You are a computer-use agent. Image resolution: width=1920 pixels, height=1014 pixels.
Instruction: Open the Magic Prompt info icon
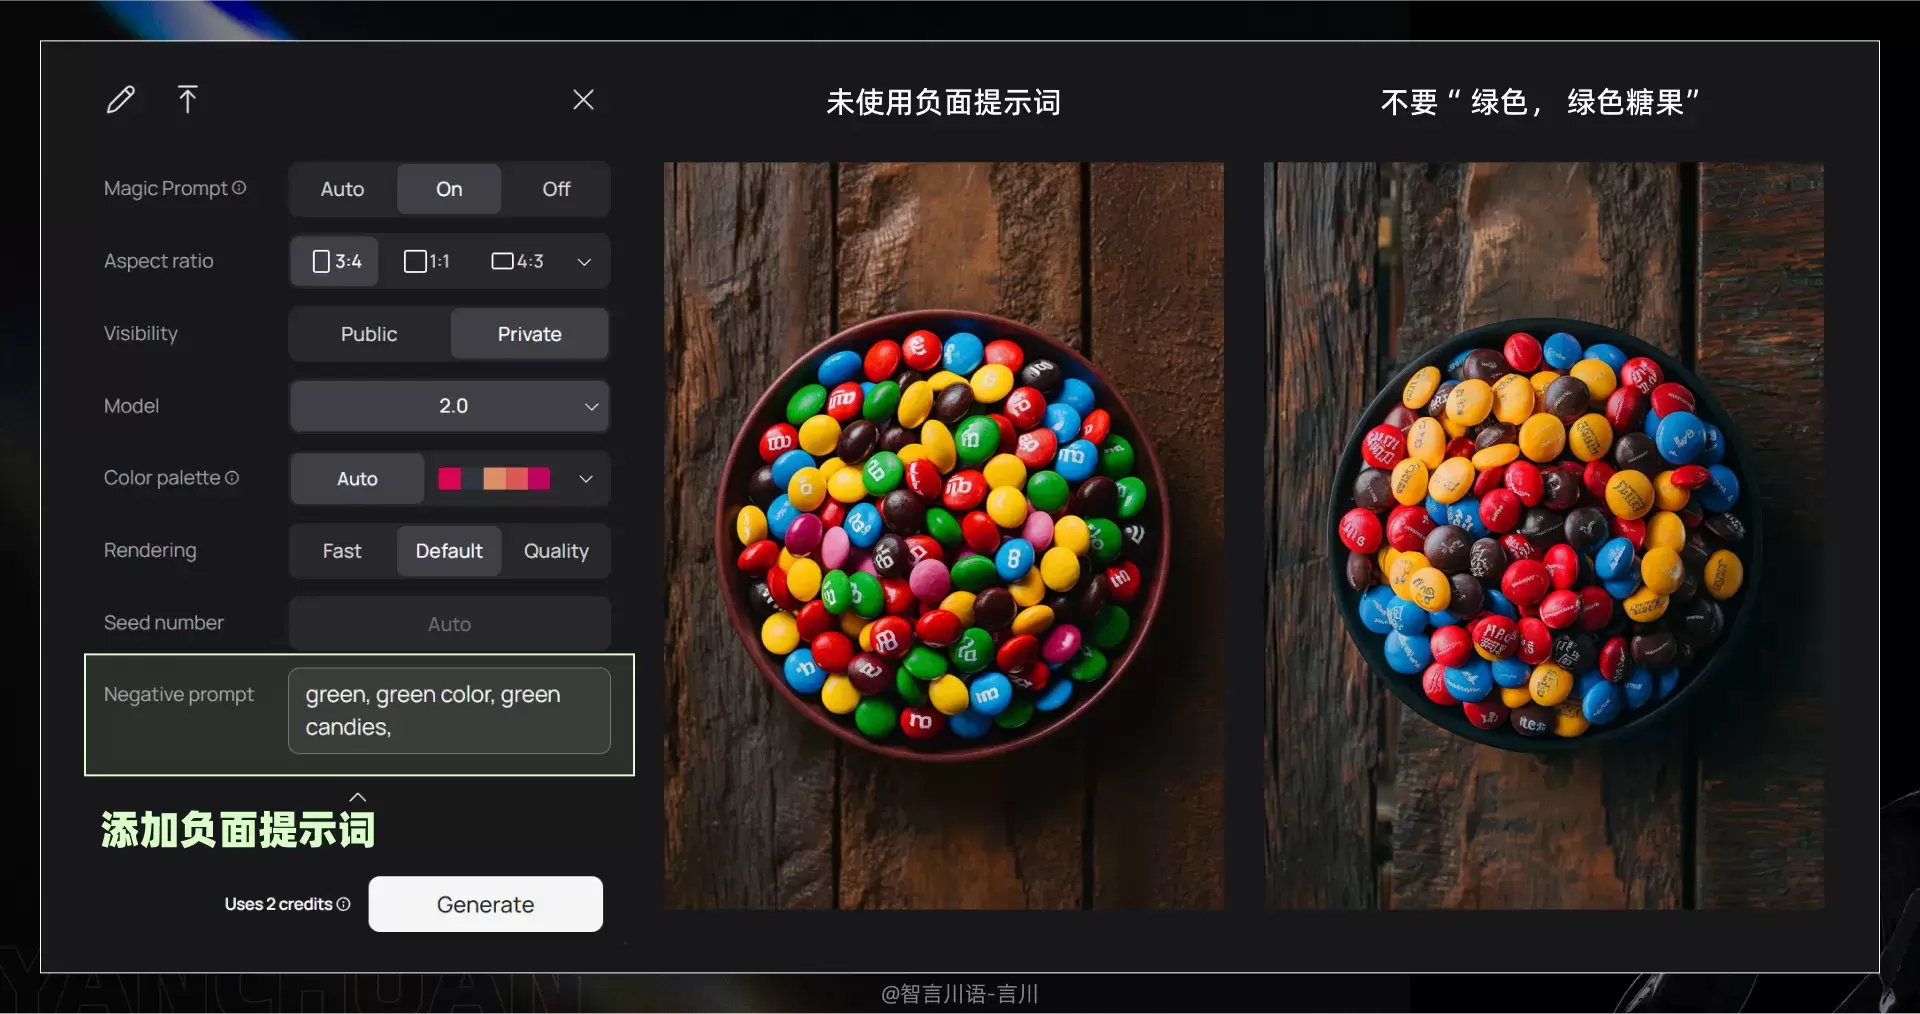[x=239, y=188]
